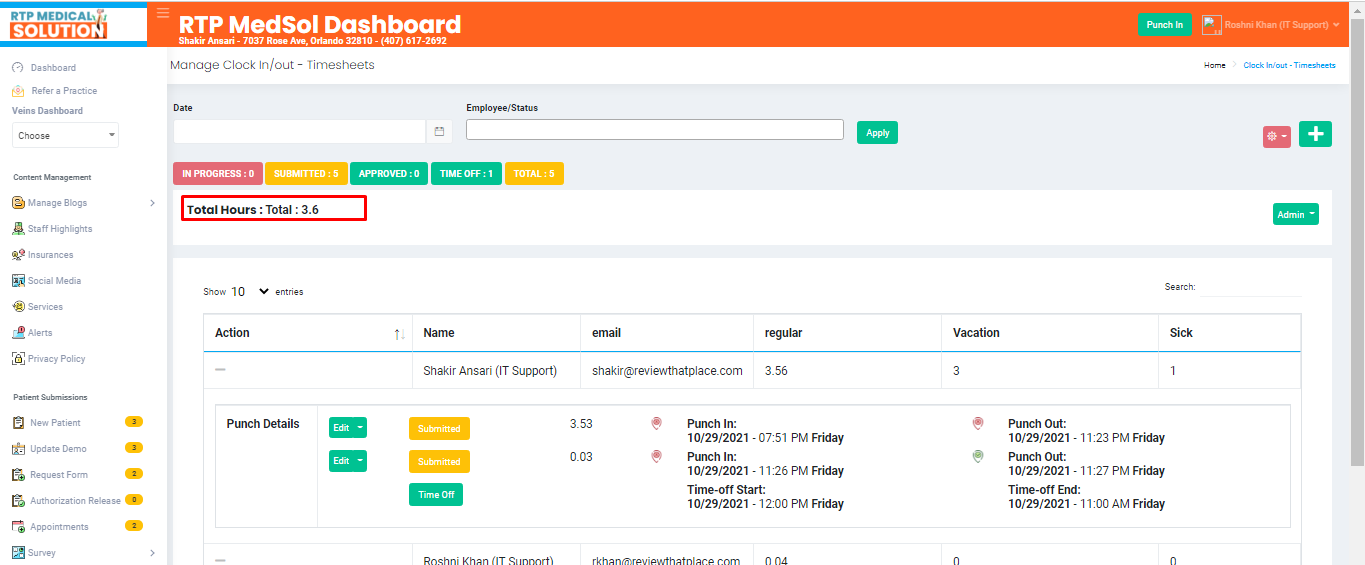The width and height of the screenshot is (1365, 565).
Task: Select the Staff Highlights icon
Action: (18, 229)
